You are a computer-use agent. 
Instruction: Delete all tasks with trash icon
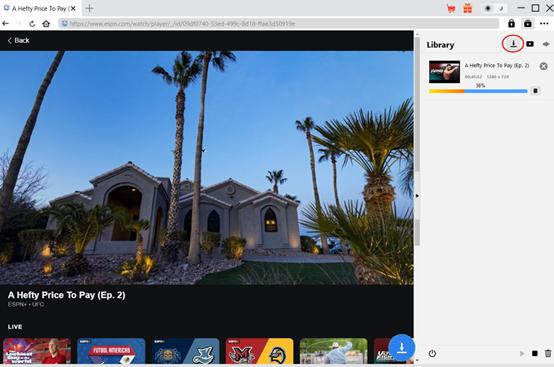click(548, 353)
